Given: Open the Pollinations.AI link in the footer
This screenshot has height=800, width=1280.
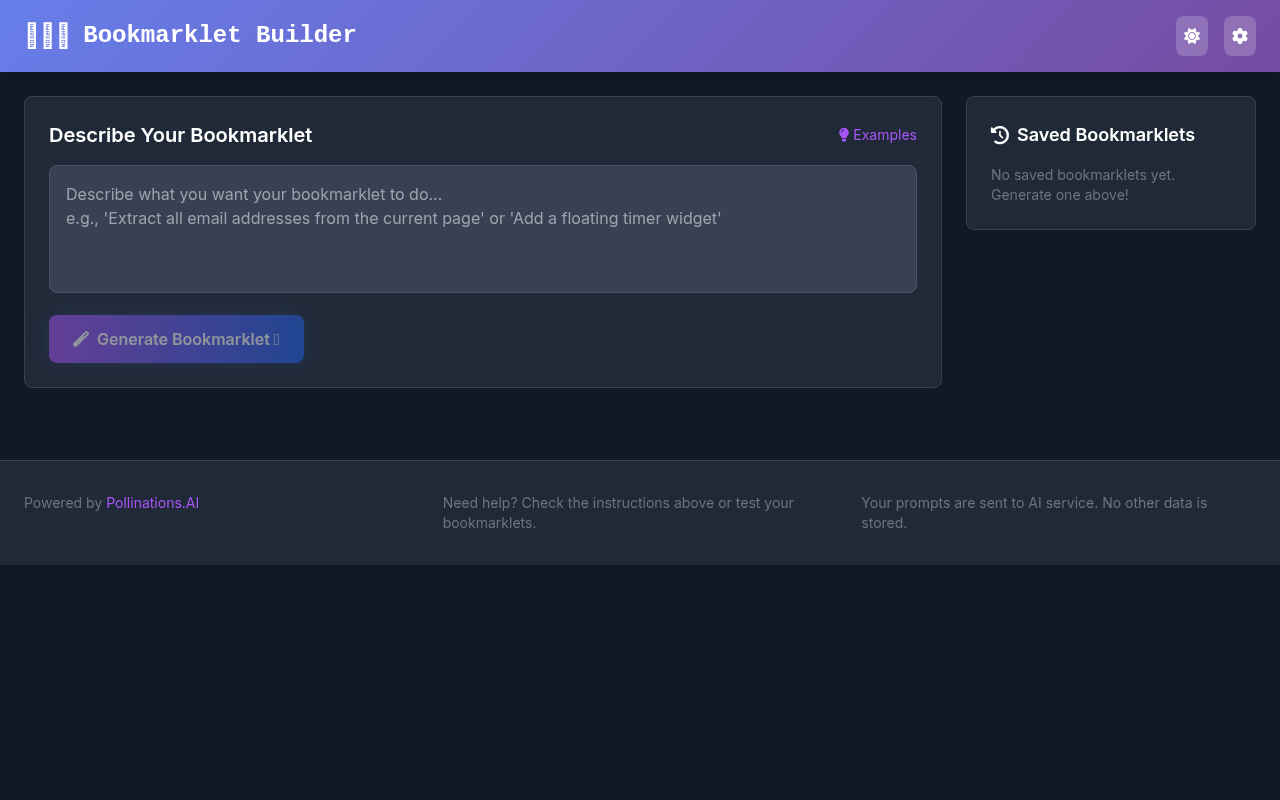Looking at the screenshot, I should [152, 503].
